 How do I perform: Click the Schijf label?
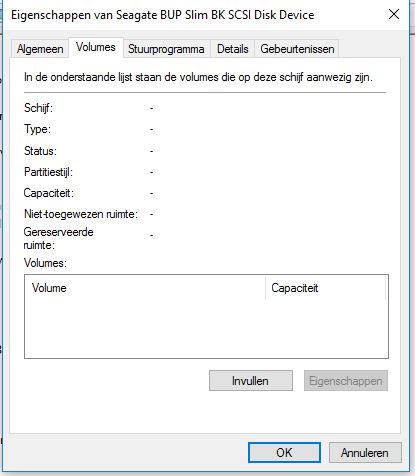38,108
